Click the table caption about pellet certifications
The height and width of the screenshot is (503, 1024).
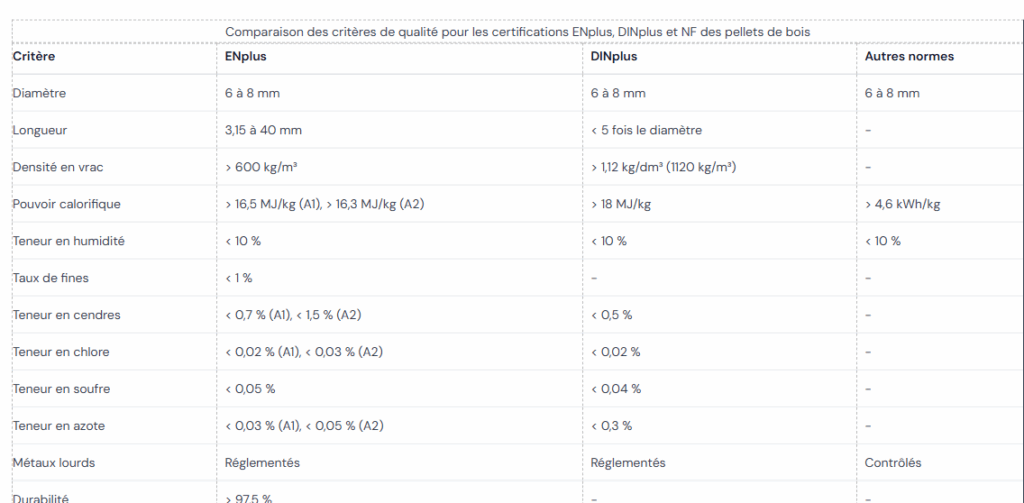pos(517,32)
